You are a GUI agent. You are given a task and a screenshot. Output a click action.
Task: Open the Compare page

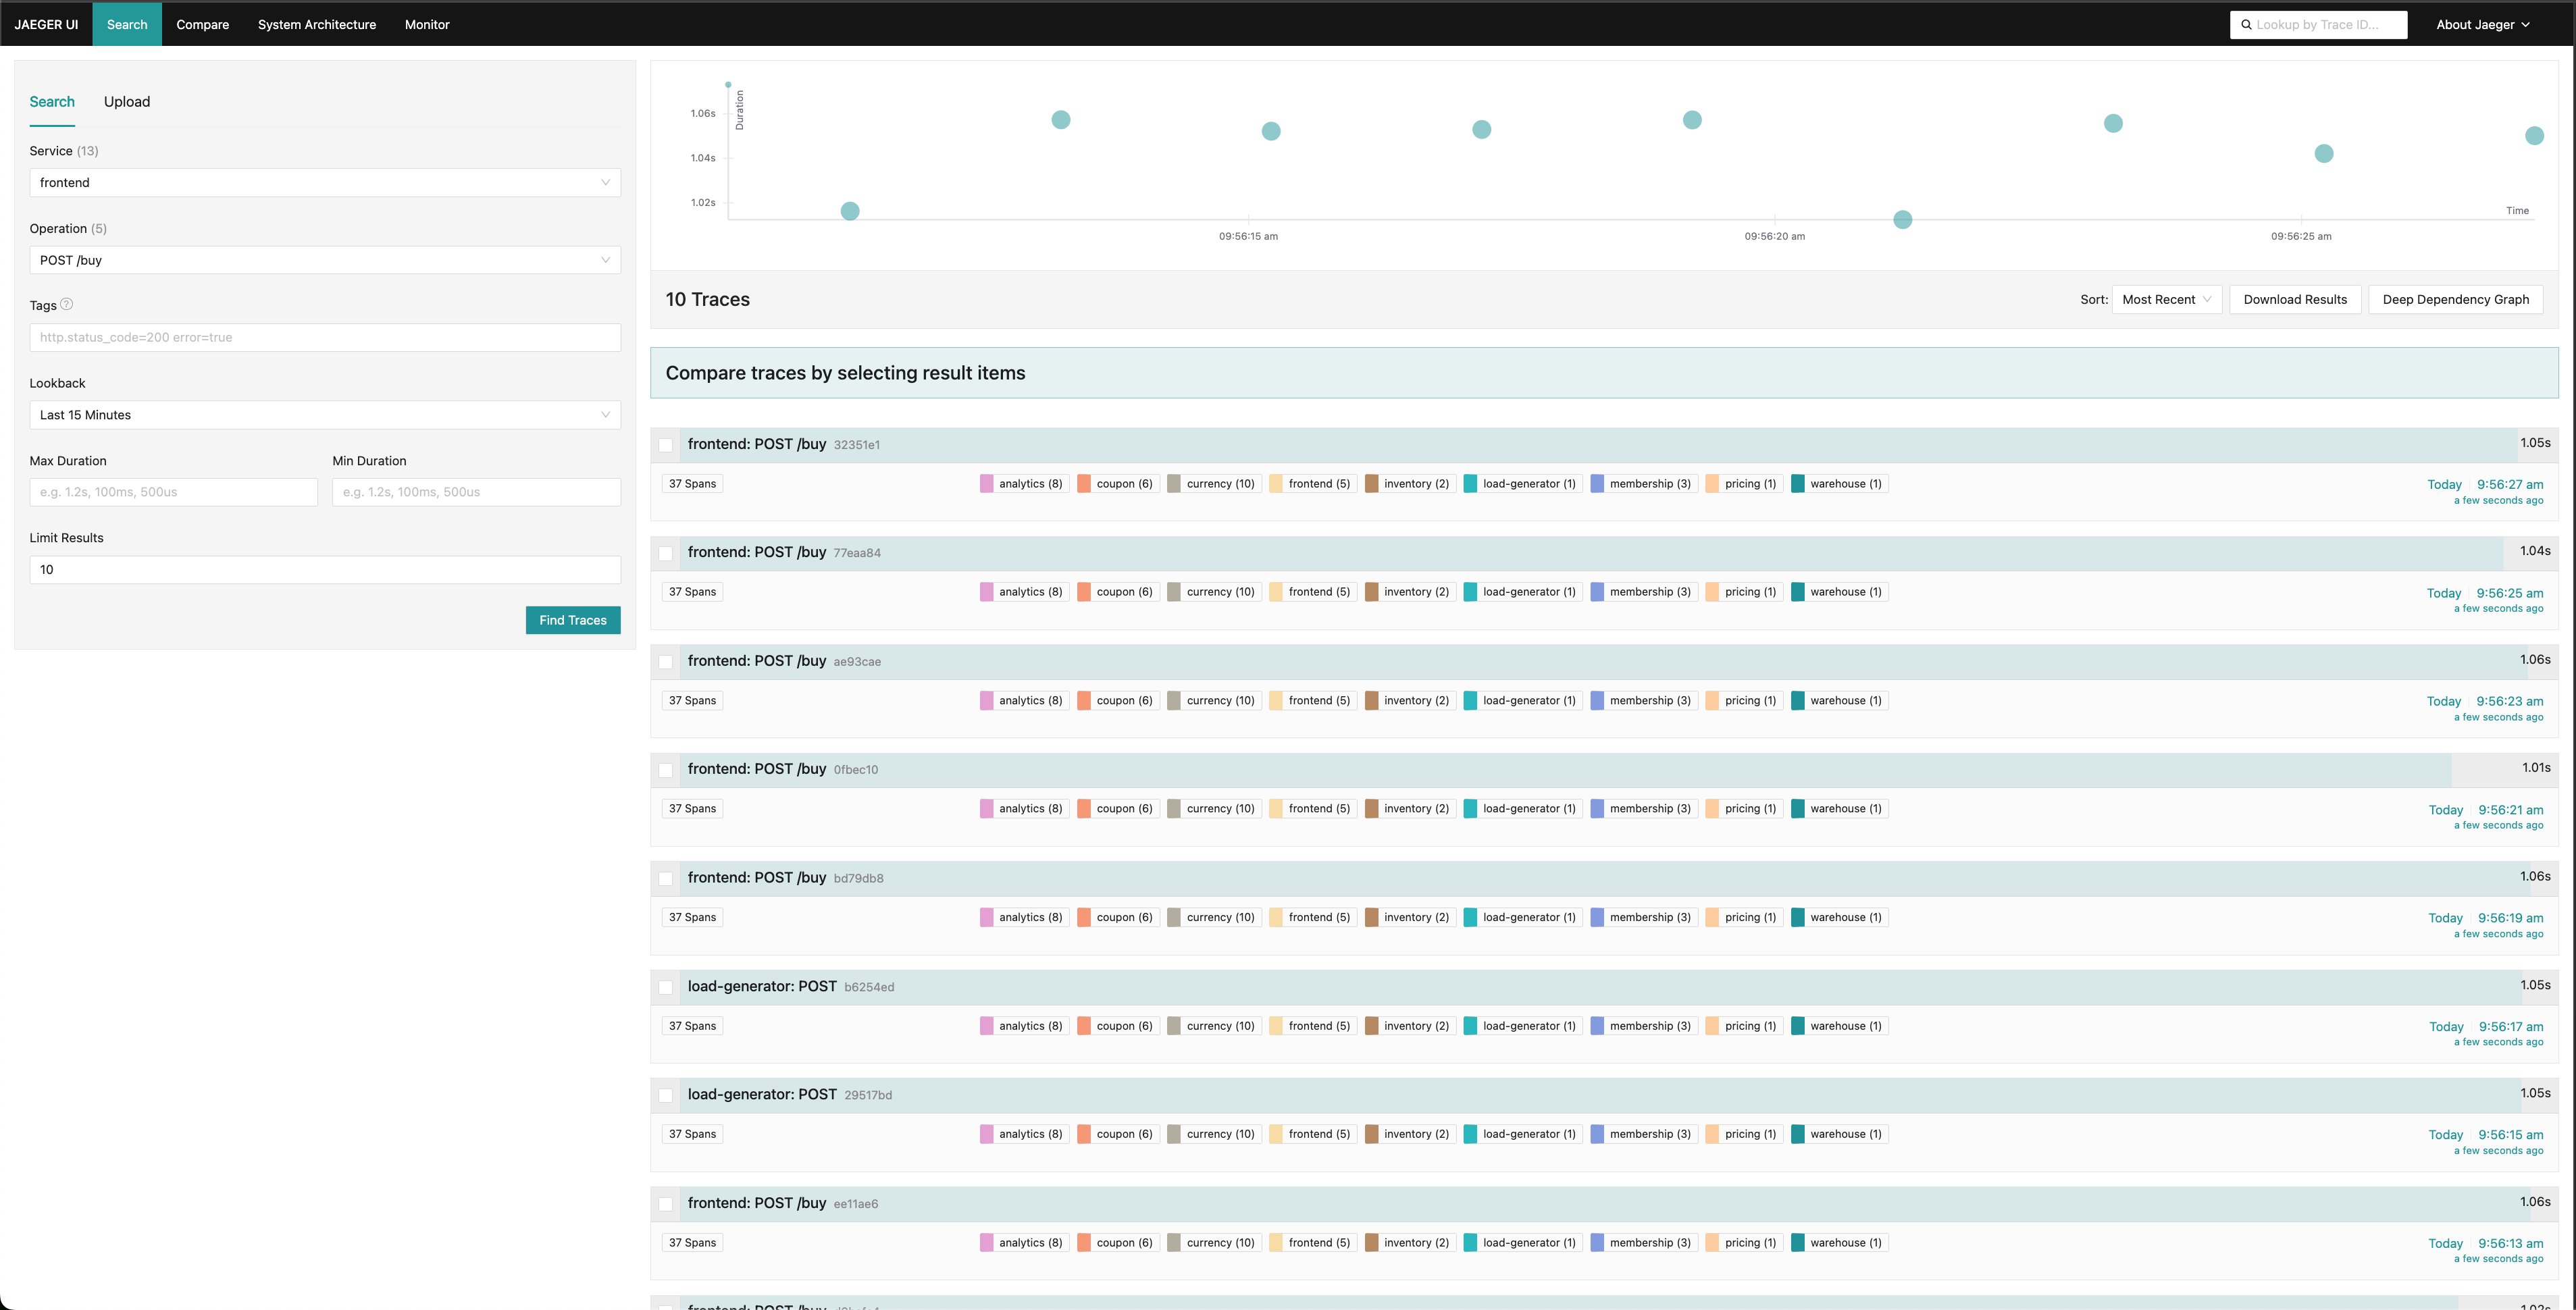203,24
